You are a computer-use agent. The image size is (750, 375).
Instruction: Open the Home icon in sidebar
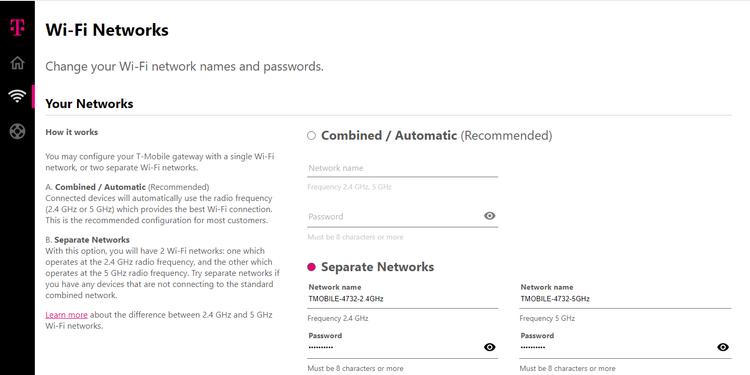tap(17, 63)
